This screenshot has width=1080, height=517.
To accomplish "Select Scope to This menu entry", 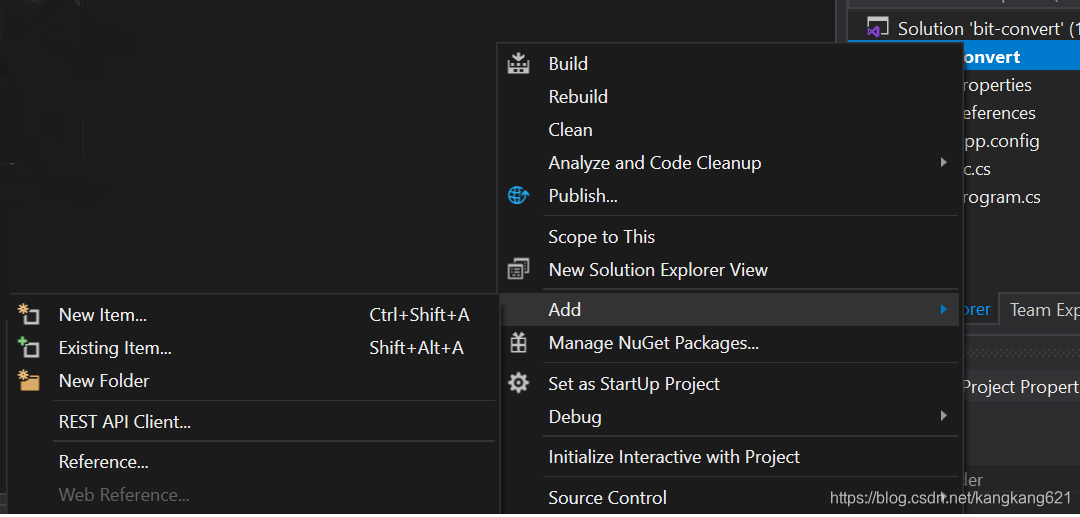I will pyautogui.click(x=601, y=237).
